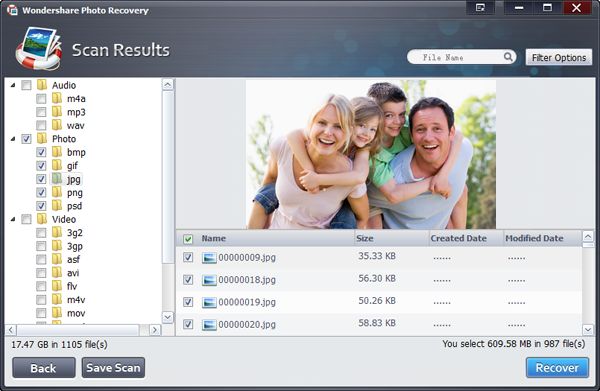Uncheck the gif checkbox
The image size is (600, 391).
tap(41, 166)
